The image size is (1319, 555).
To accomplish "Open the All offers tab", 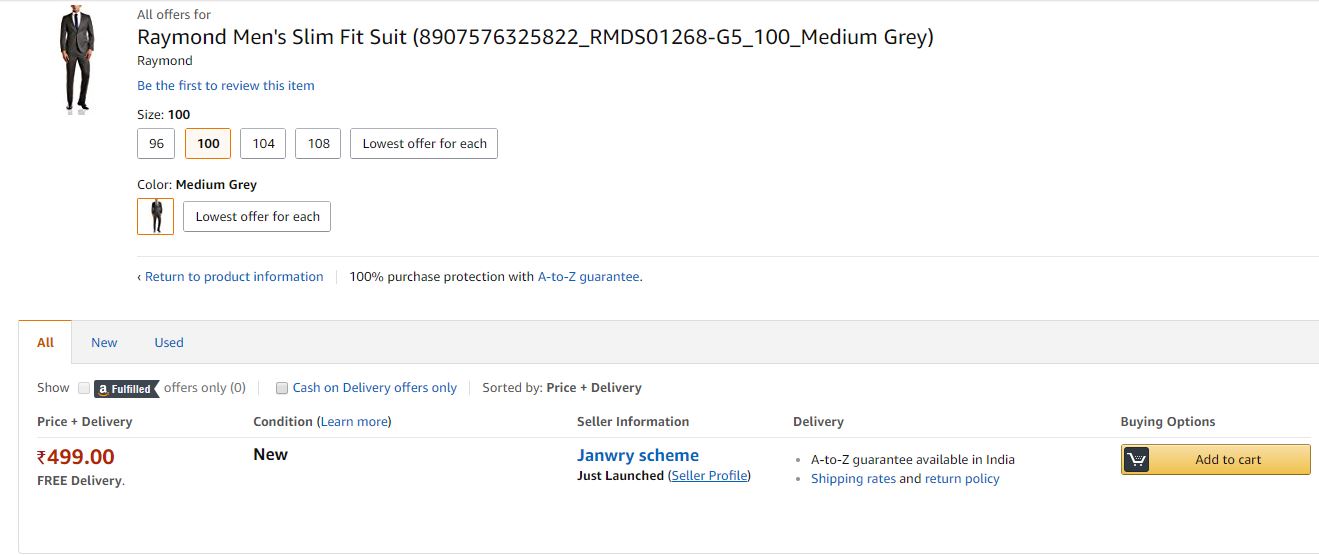I will 45,342.
